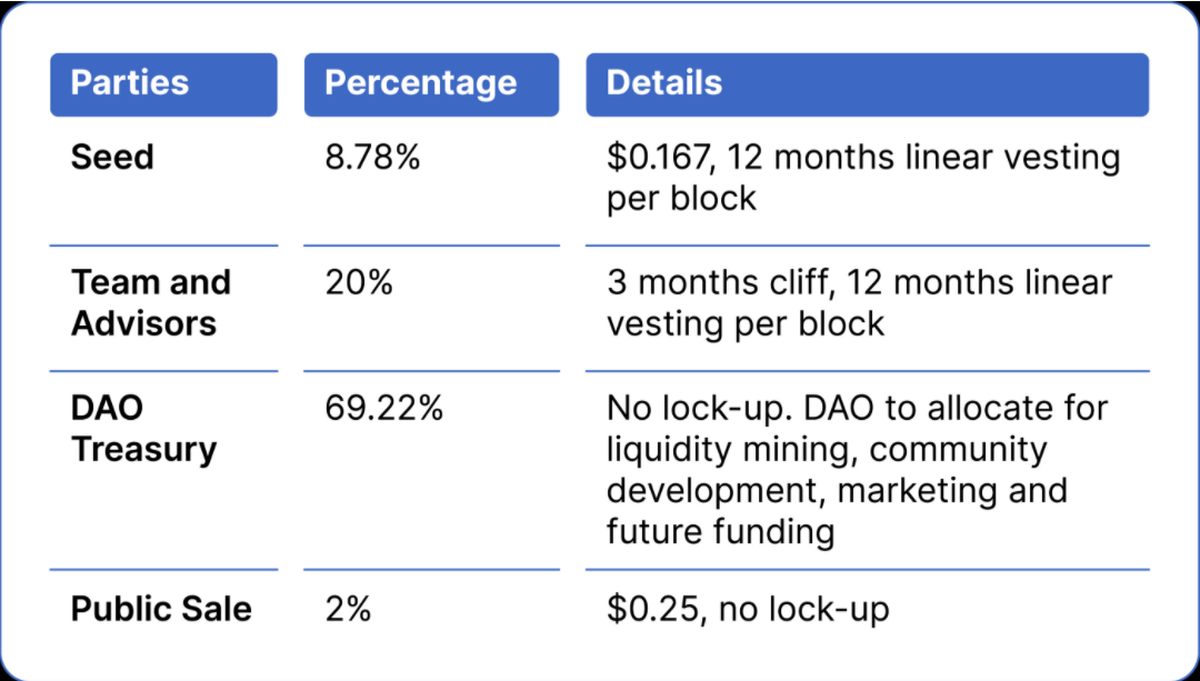
Task: Click the Parties column header
Action: coord(130,83)
